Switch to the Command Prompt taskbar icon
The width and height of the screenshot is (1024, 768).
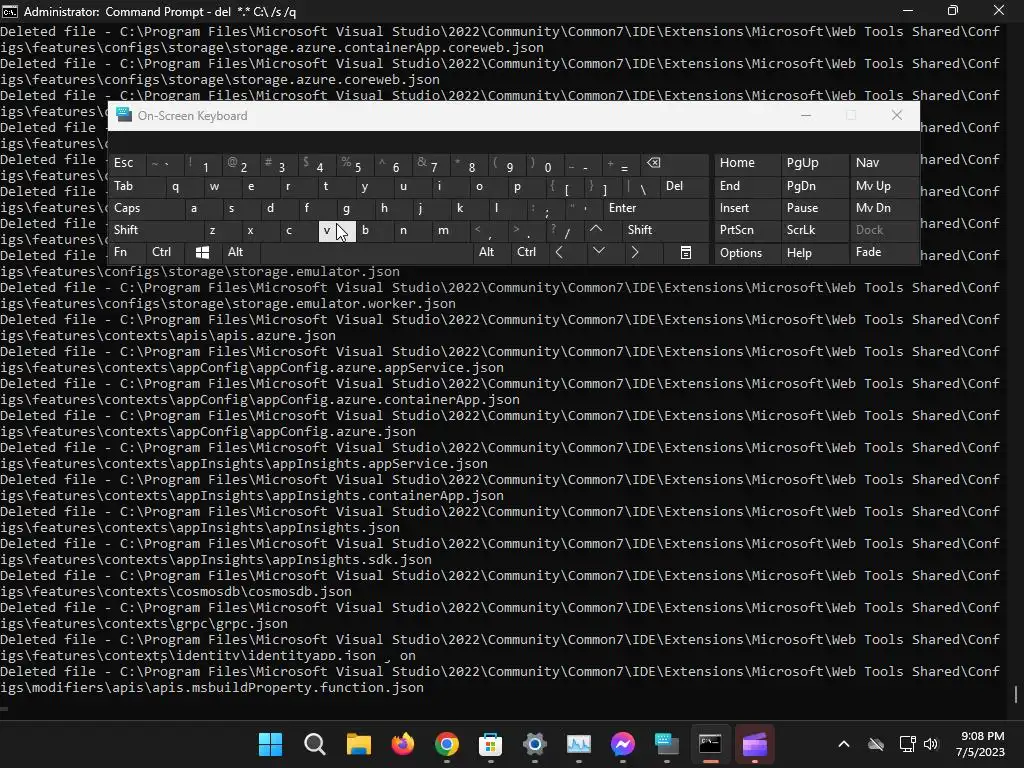click(x=710, y=744)
